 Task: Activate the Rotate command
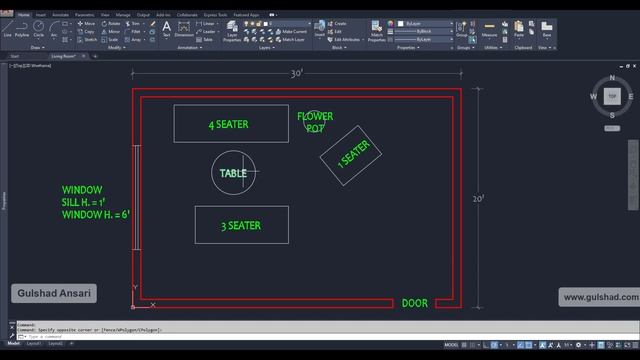111,24
